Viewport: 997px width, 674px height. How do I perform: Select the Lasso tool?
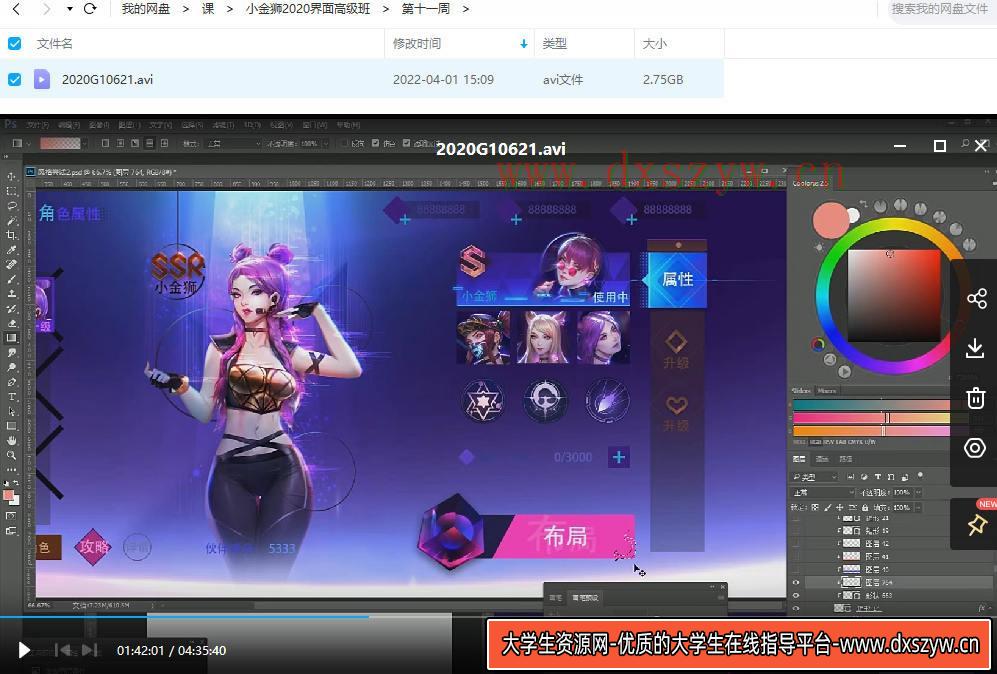pos(11,205)
